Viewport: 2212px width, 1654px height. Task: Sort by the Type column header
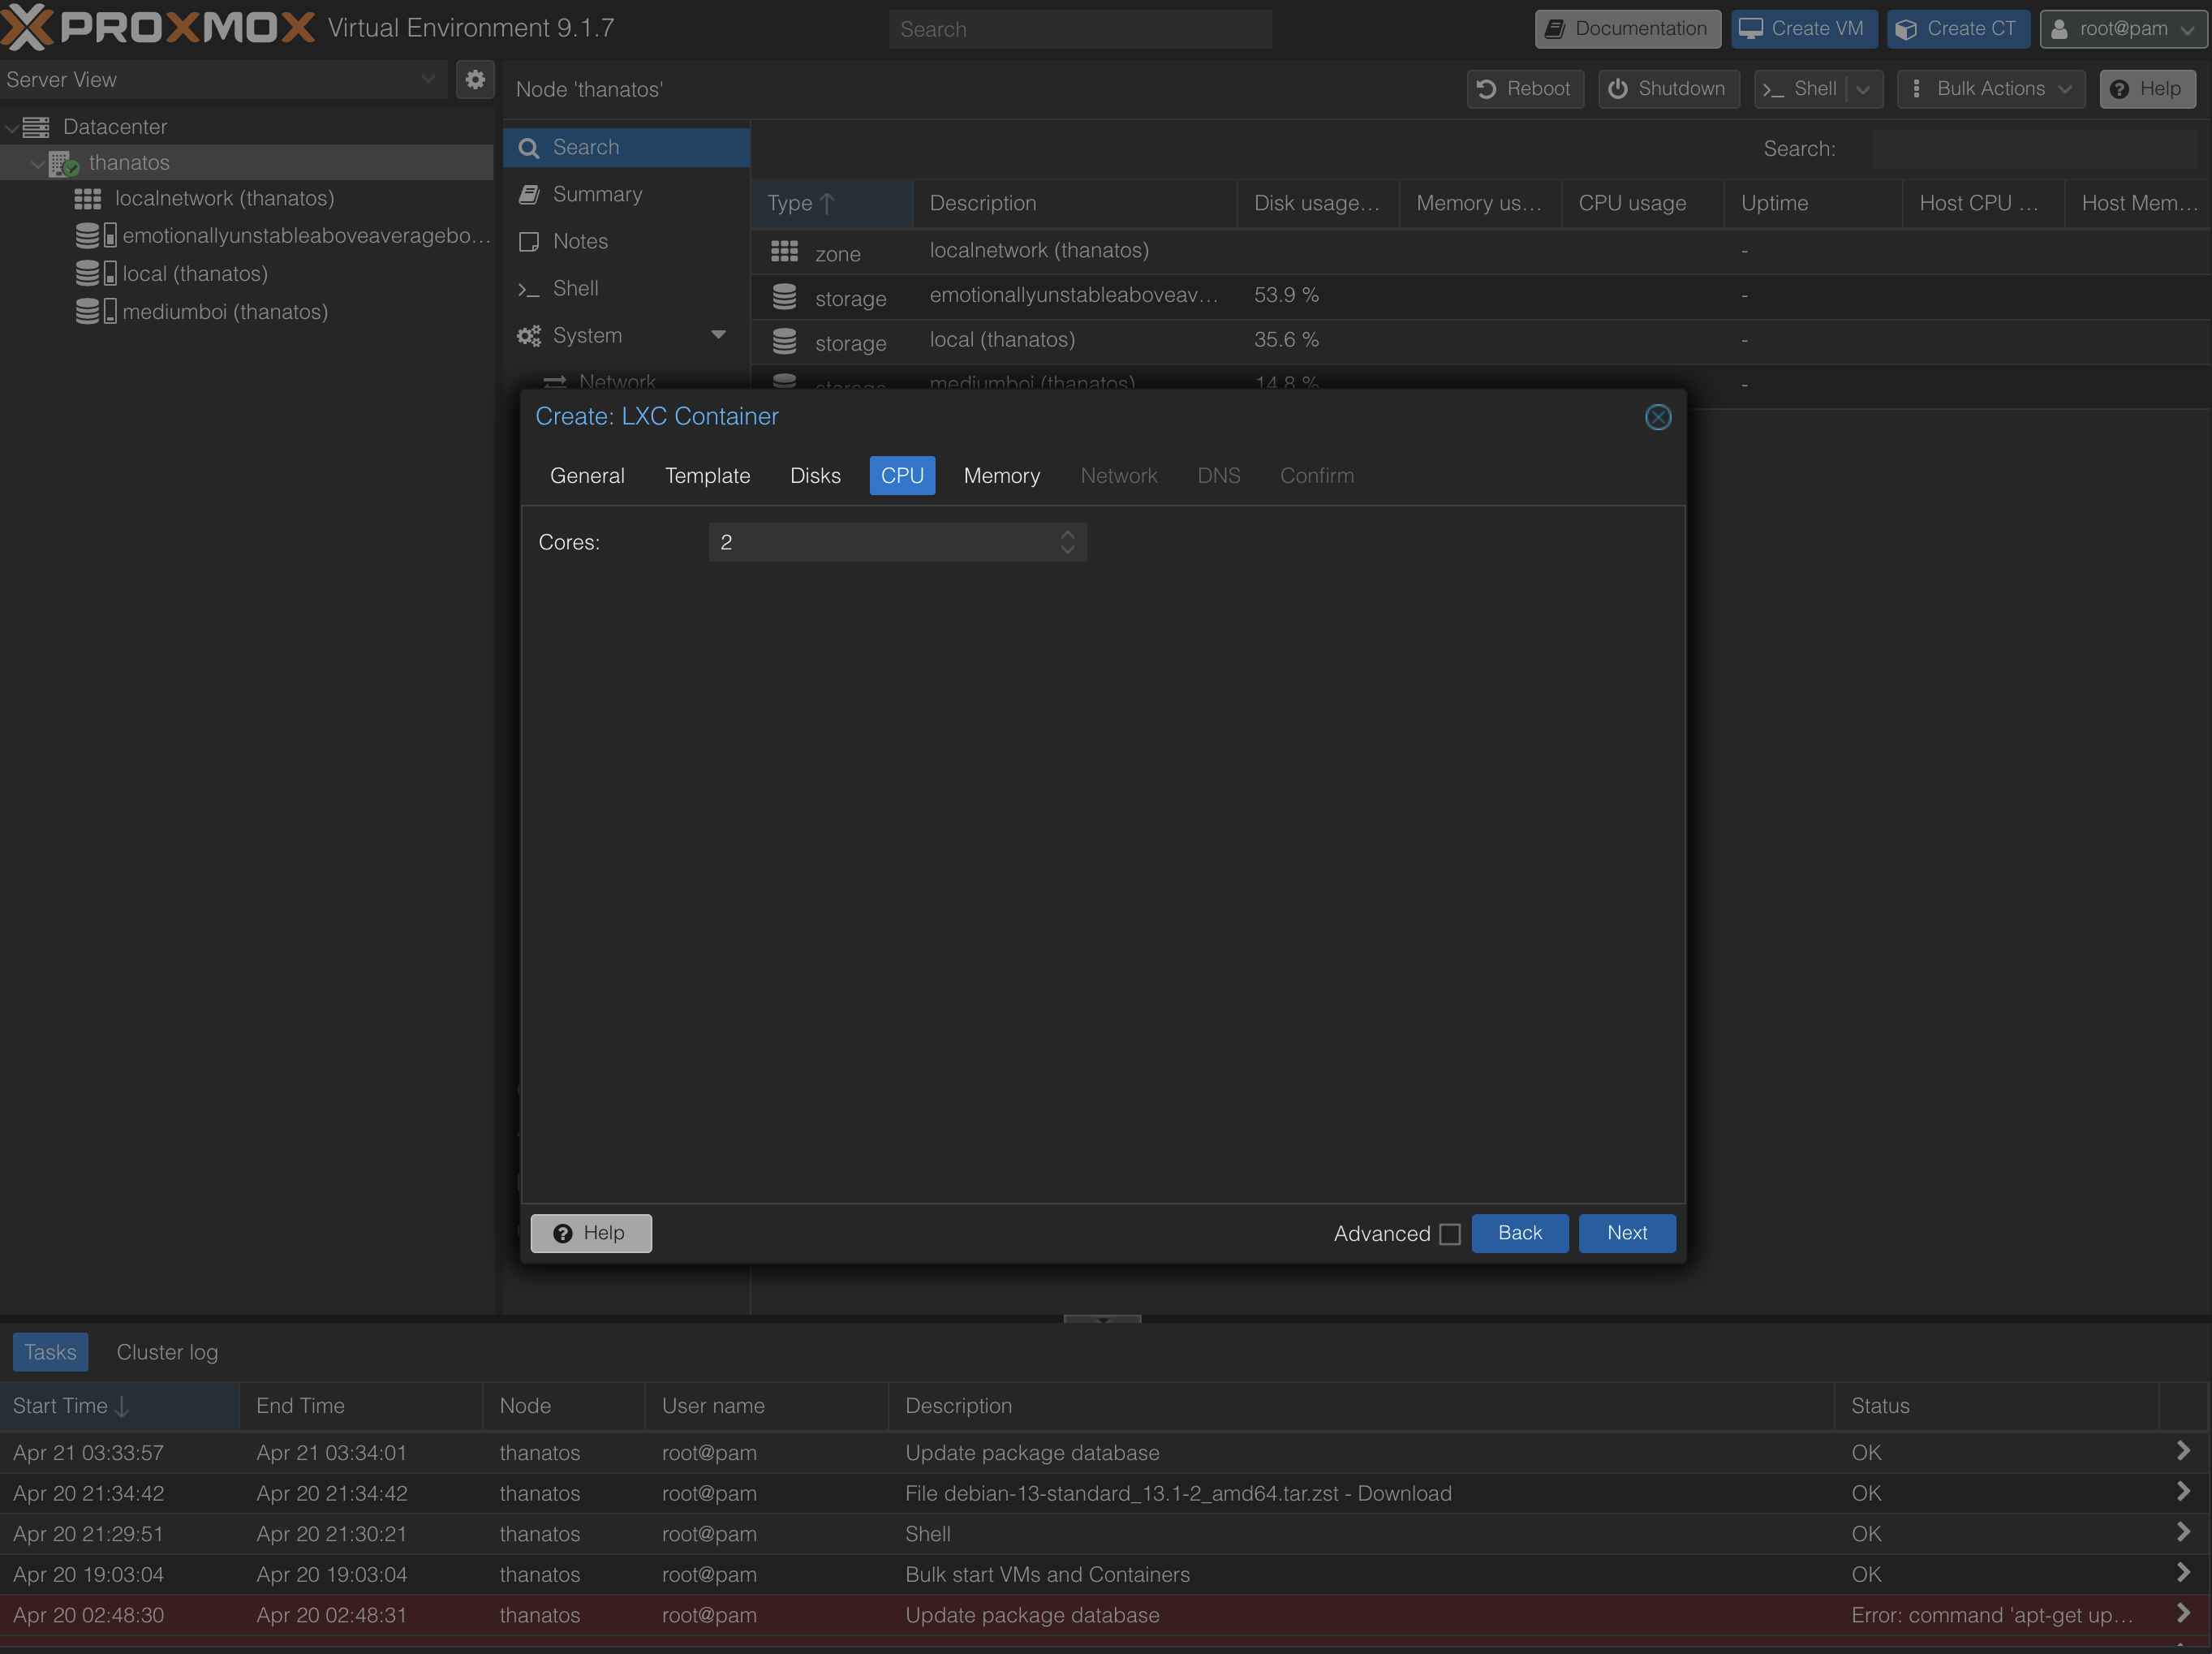click(x=832, y=204)
